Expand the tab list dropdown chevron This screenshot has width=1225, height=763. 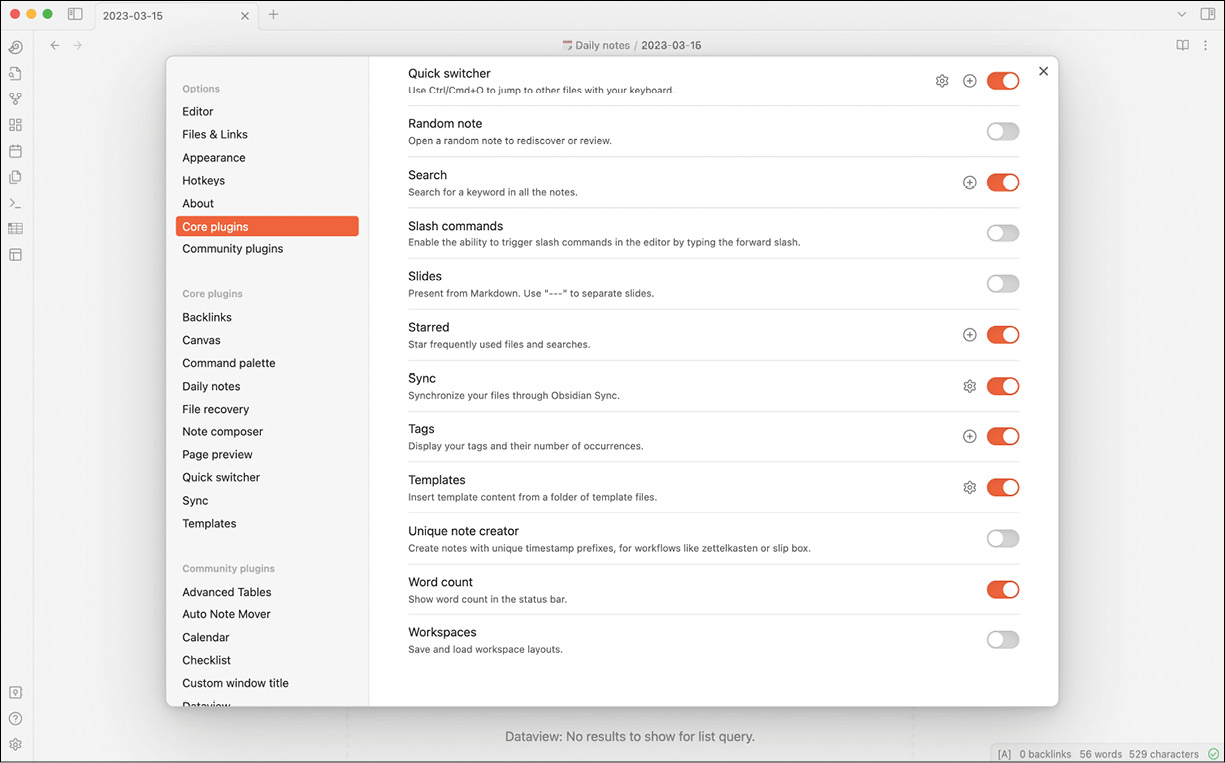[1182, 15]
